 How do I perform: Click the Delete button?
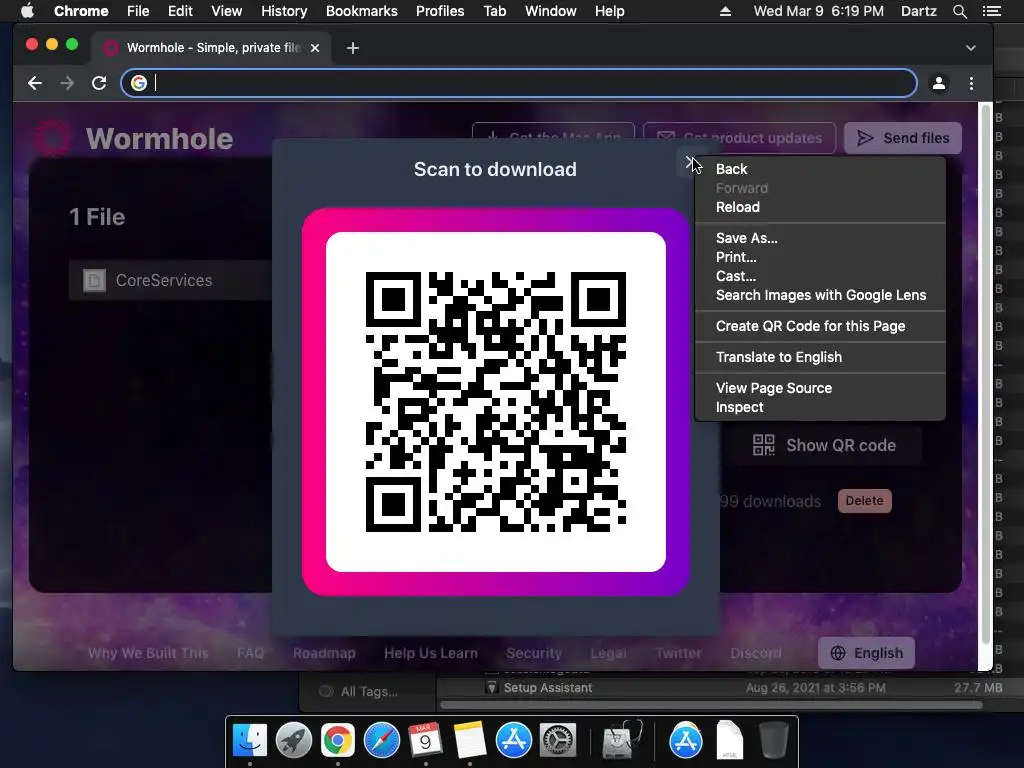tap(864, 501)
